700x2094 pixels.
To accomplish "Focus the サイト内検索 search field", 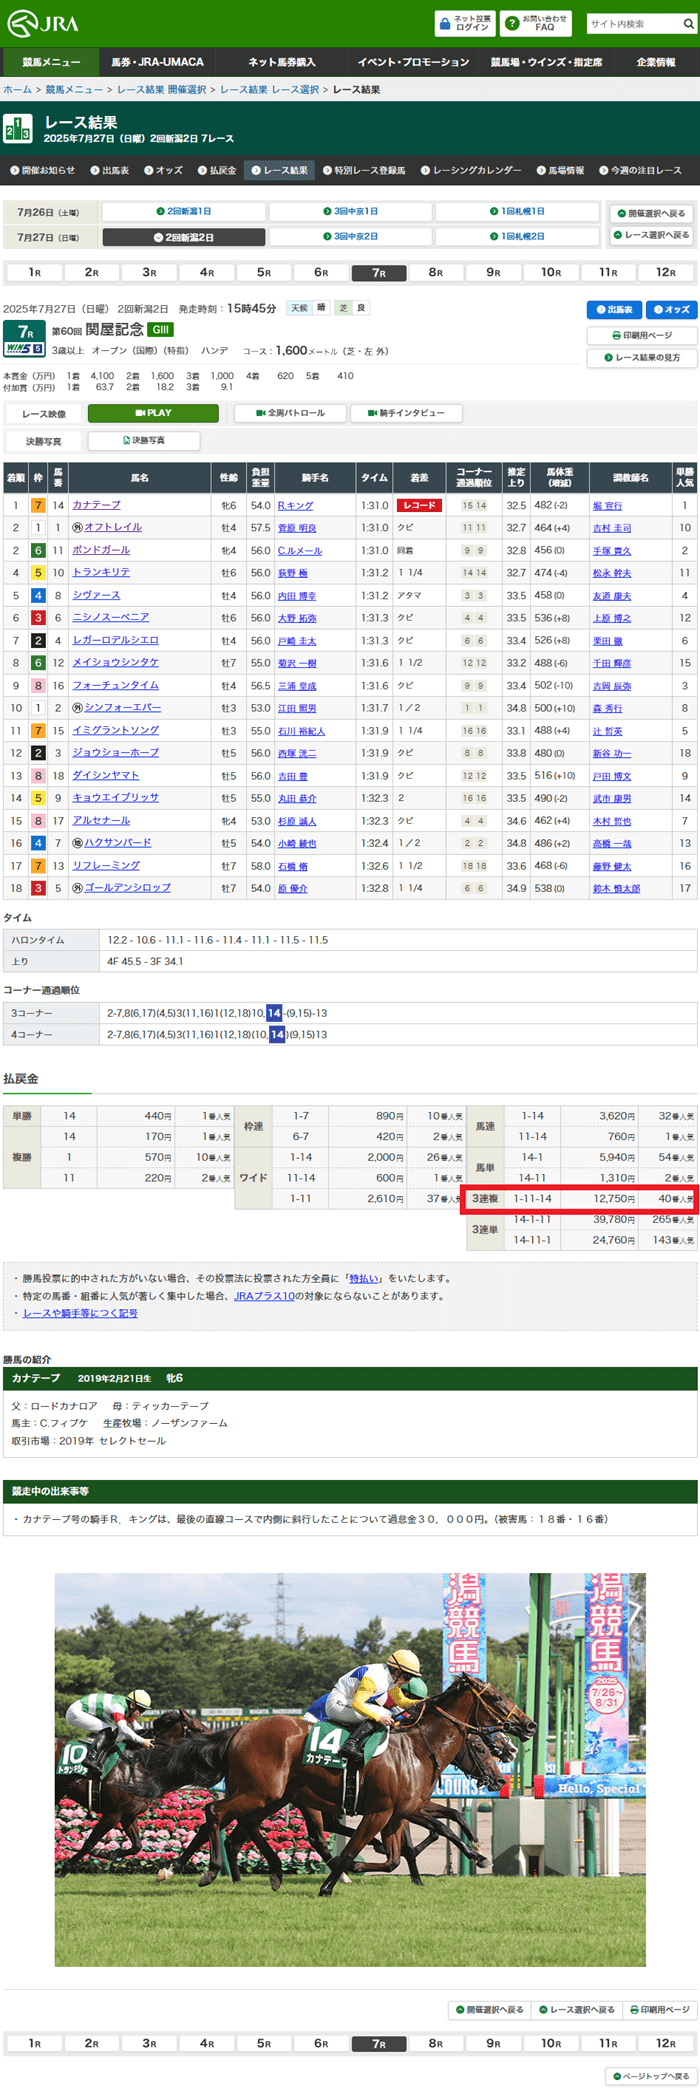I will pyautogui.click(x=634, y=23).
